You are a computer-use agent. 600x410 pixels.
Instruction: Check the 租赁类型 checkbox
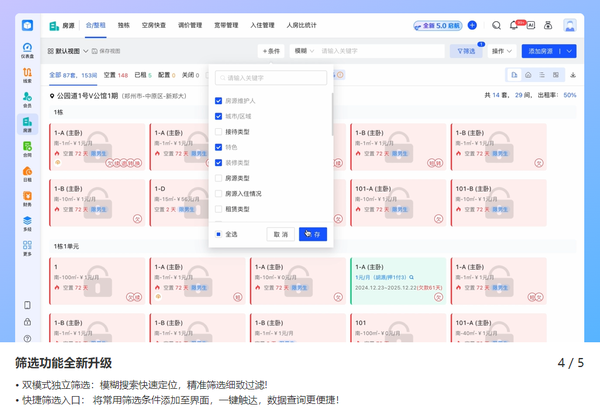click(x=218, y=209)
